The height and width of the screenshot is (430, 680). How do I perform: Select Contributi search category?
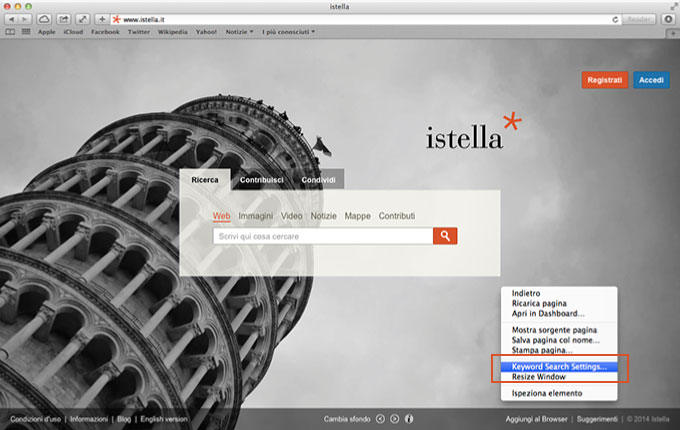click(x=396, y=216)
